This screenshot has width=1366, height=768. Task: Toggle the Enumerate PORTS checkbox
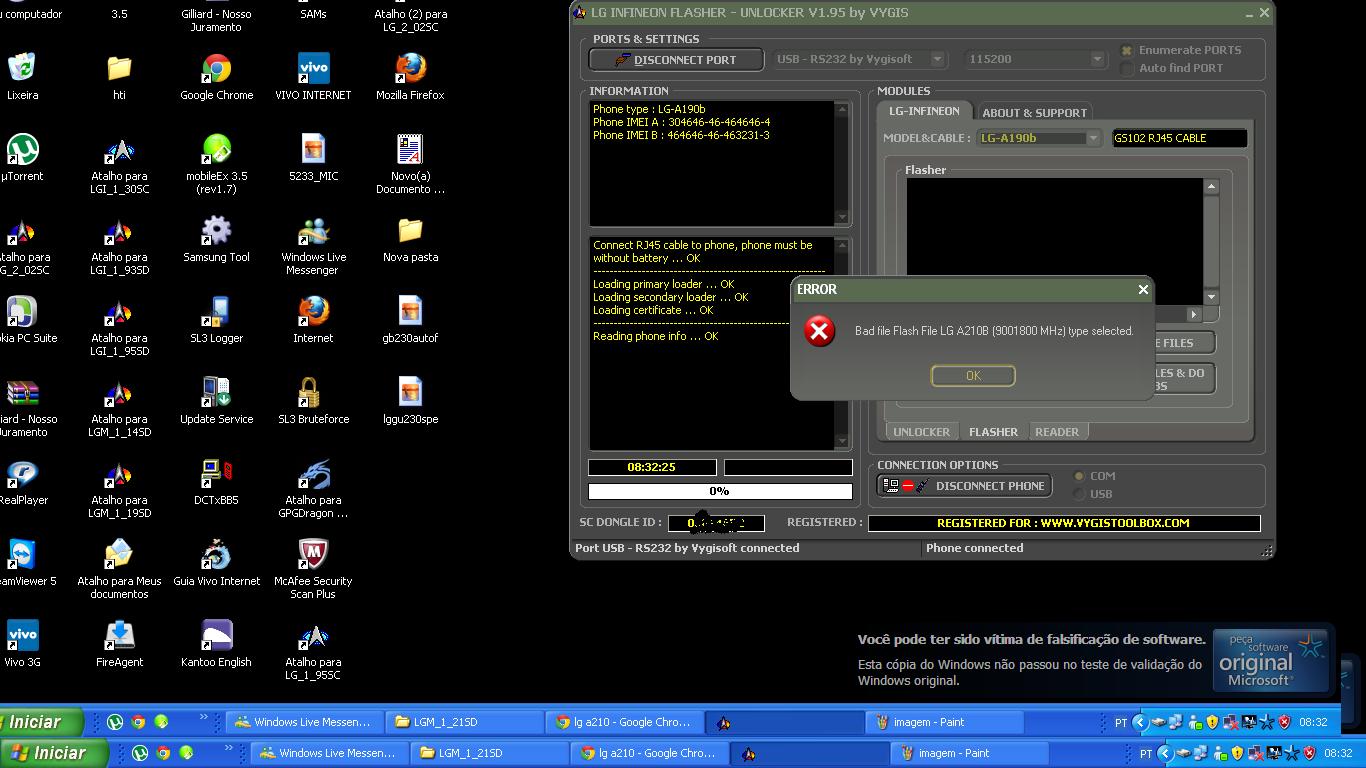tap(1127, 50)
